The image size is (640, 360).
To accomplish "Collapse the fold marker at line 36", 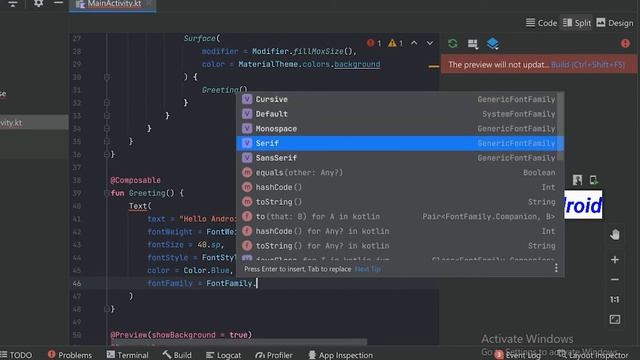I will click(107, 155).
